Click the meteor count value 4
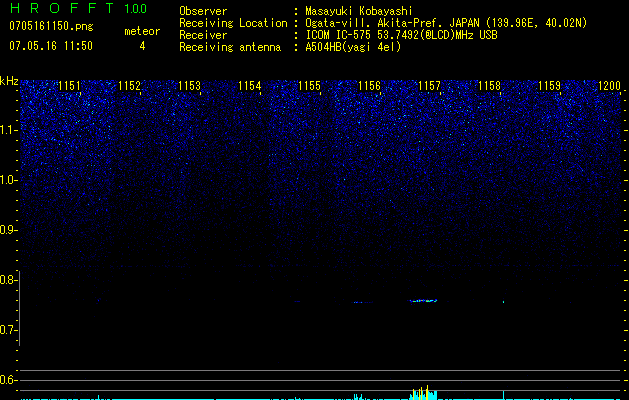The width and height of the screenshot is (629, 400). 142,46
